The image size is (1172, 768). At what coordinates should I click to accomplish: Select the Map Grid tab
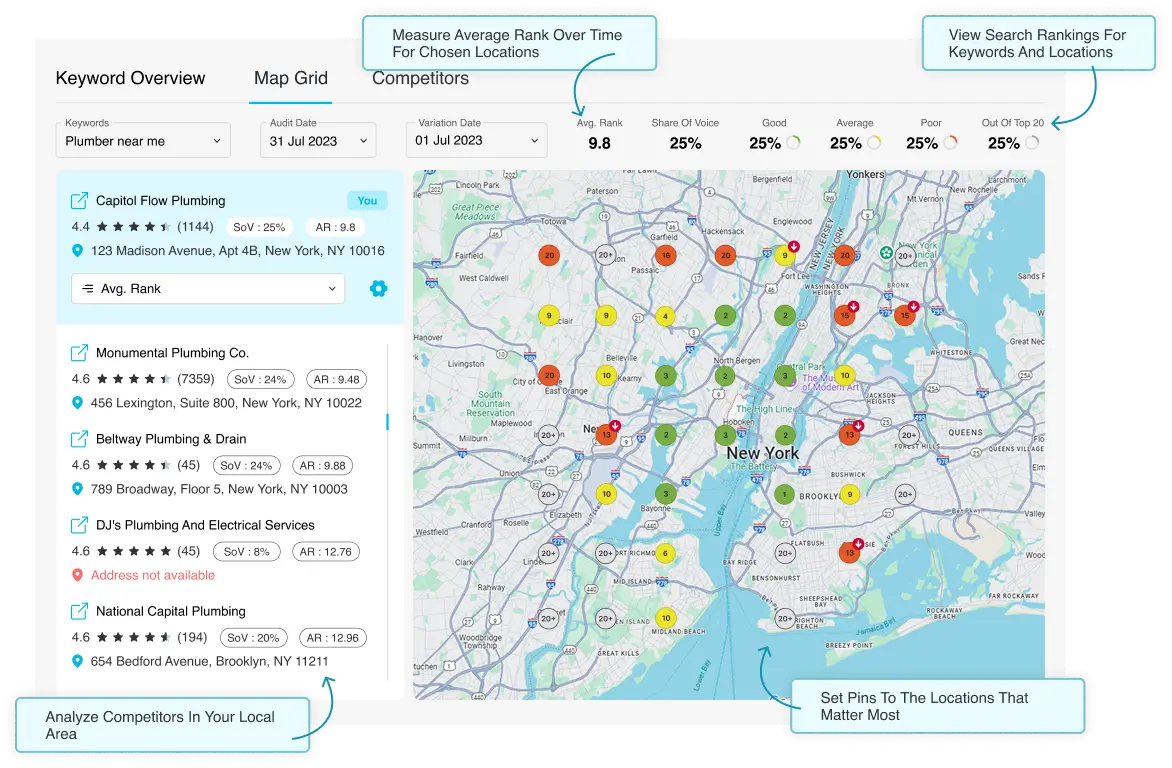coord(290,78)
